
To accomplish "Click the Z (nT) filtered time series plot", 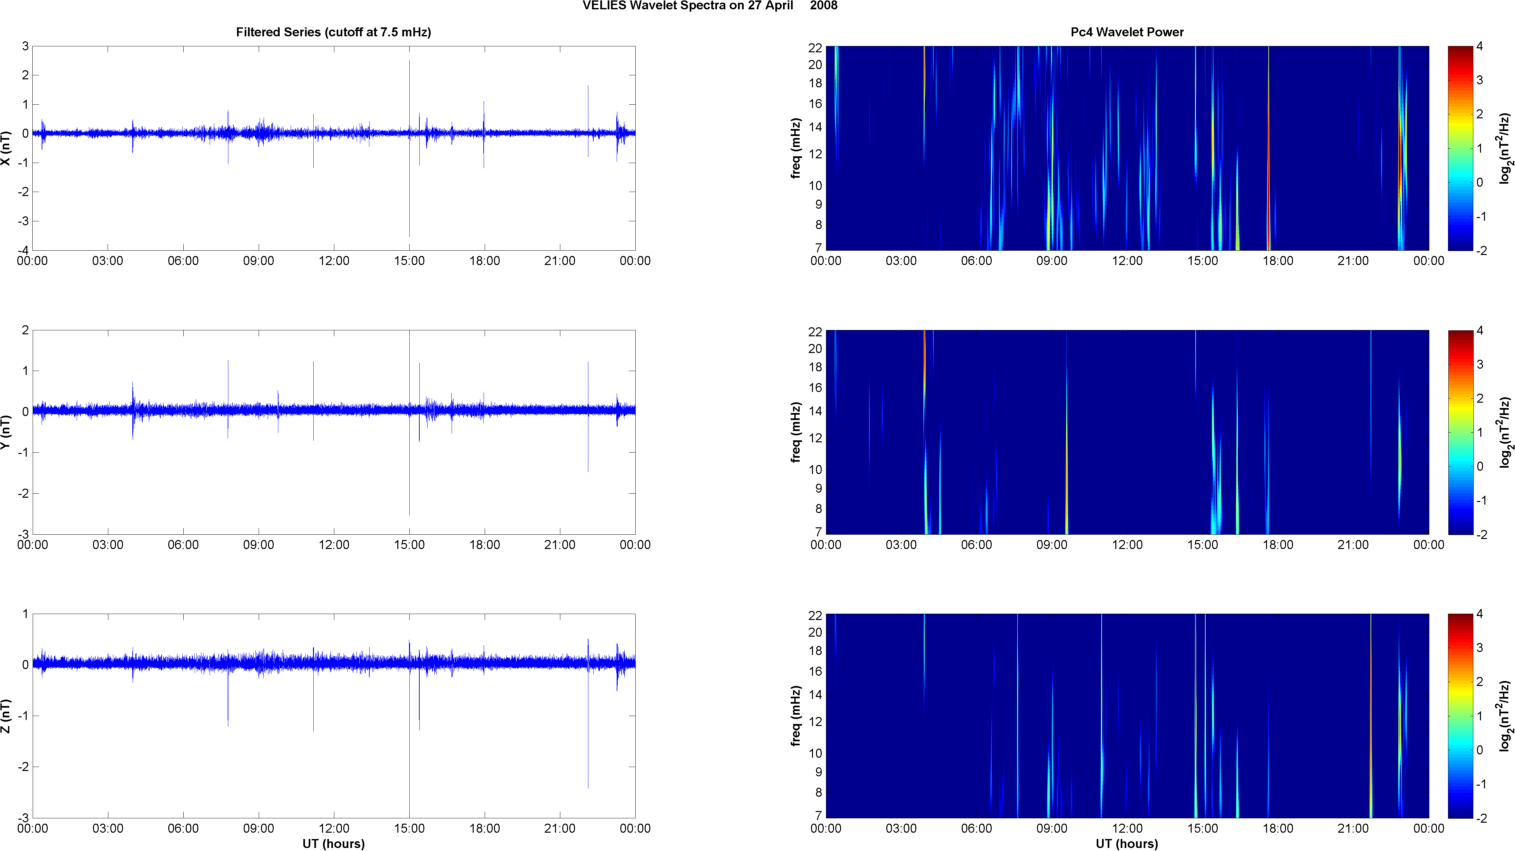I will click(x=334, y=716).
